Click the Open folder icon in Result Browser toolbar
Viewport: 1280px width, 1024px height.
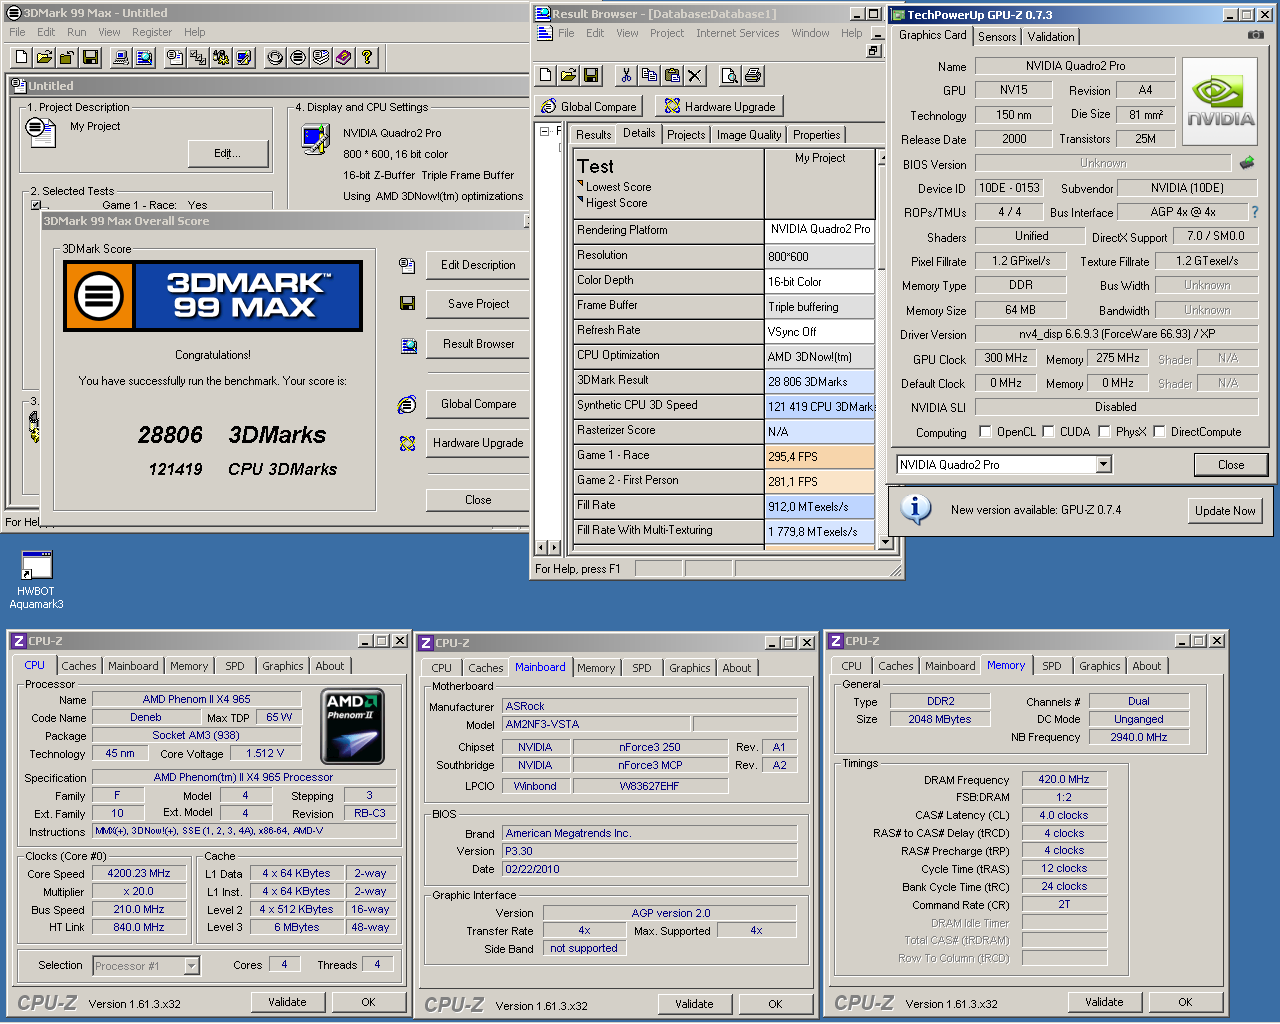[x=568, y=75]
